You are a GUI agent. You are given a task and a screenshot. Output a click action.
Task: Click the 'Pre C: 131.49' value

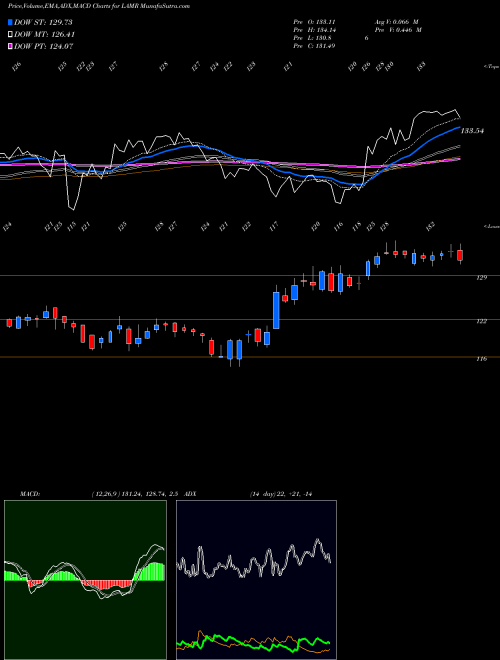(314, 46)
